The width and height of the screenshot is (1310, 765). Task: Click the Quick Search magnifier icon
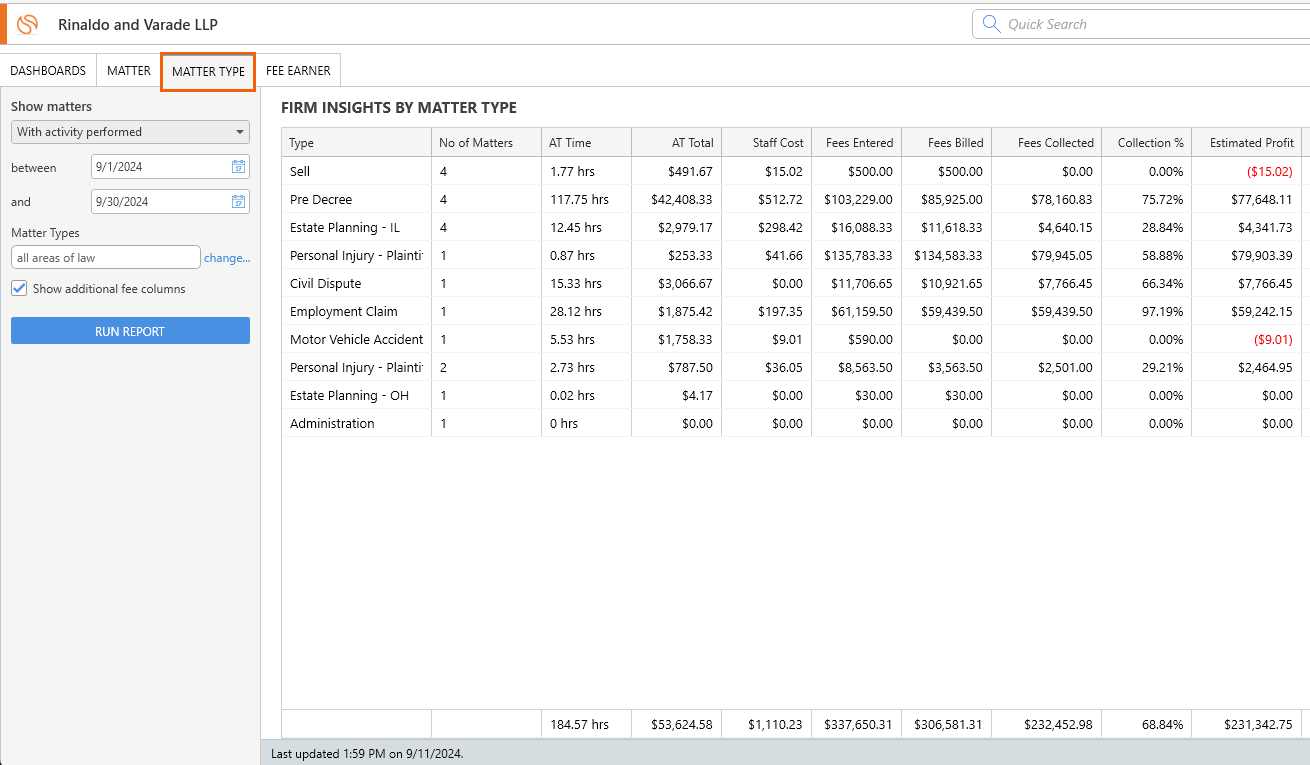coord(991,24)
